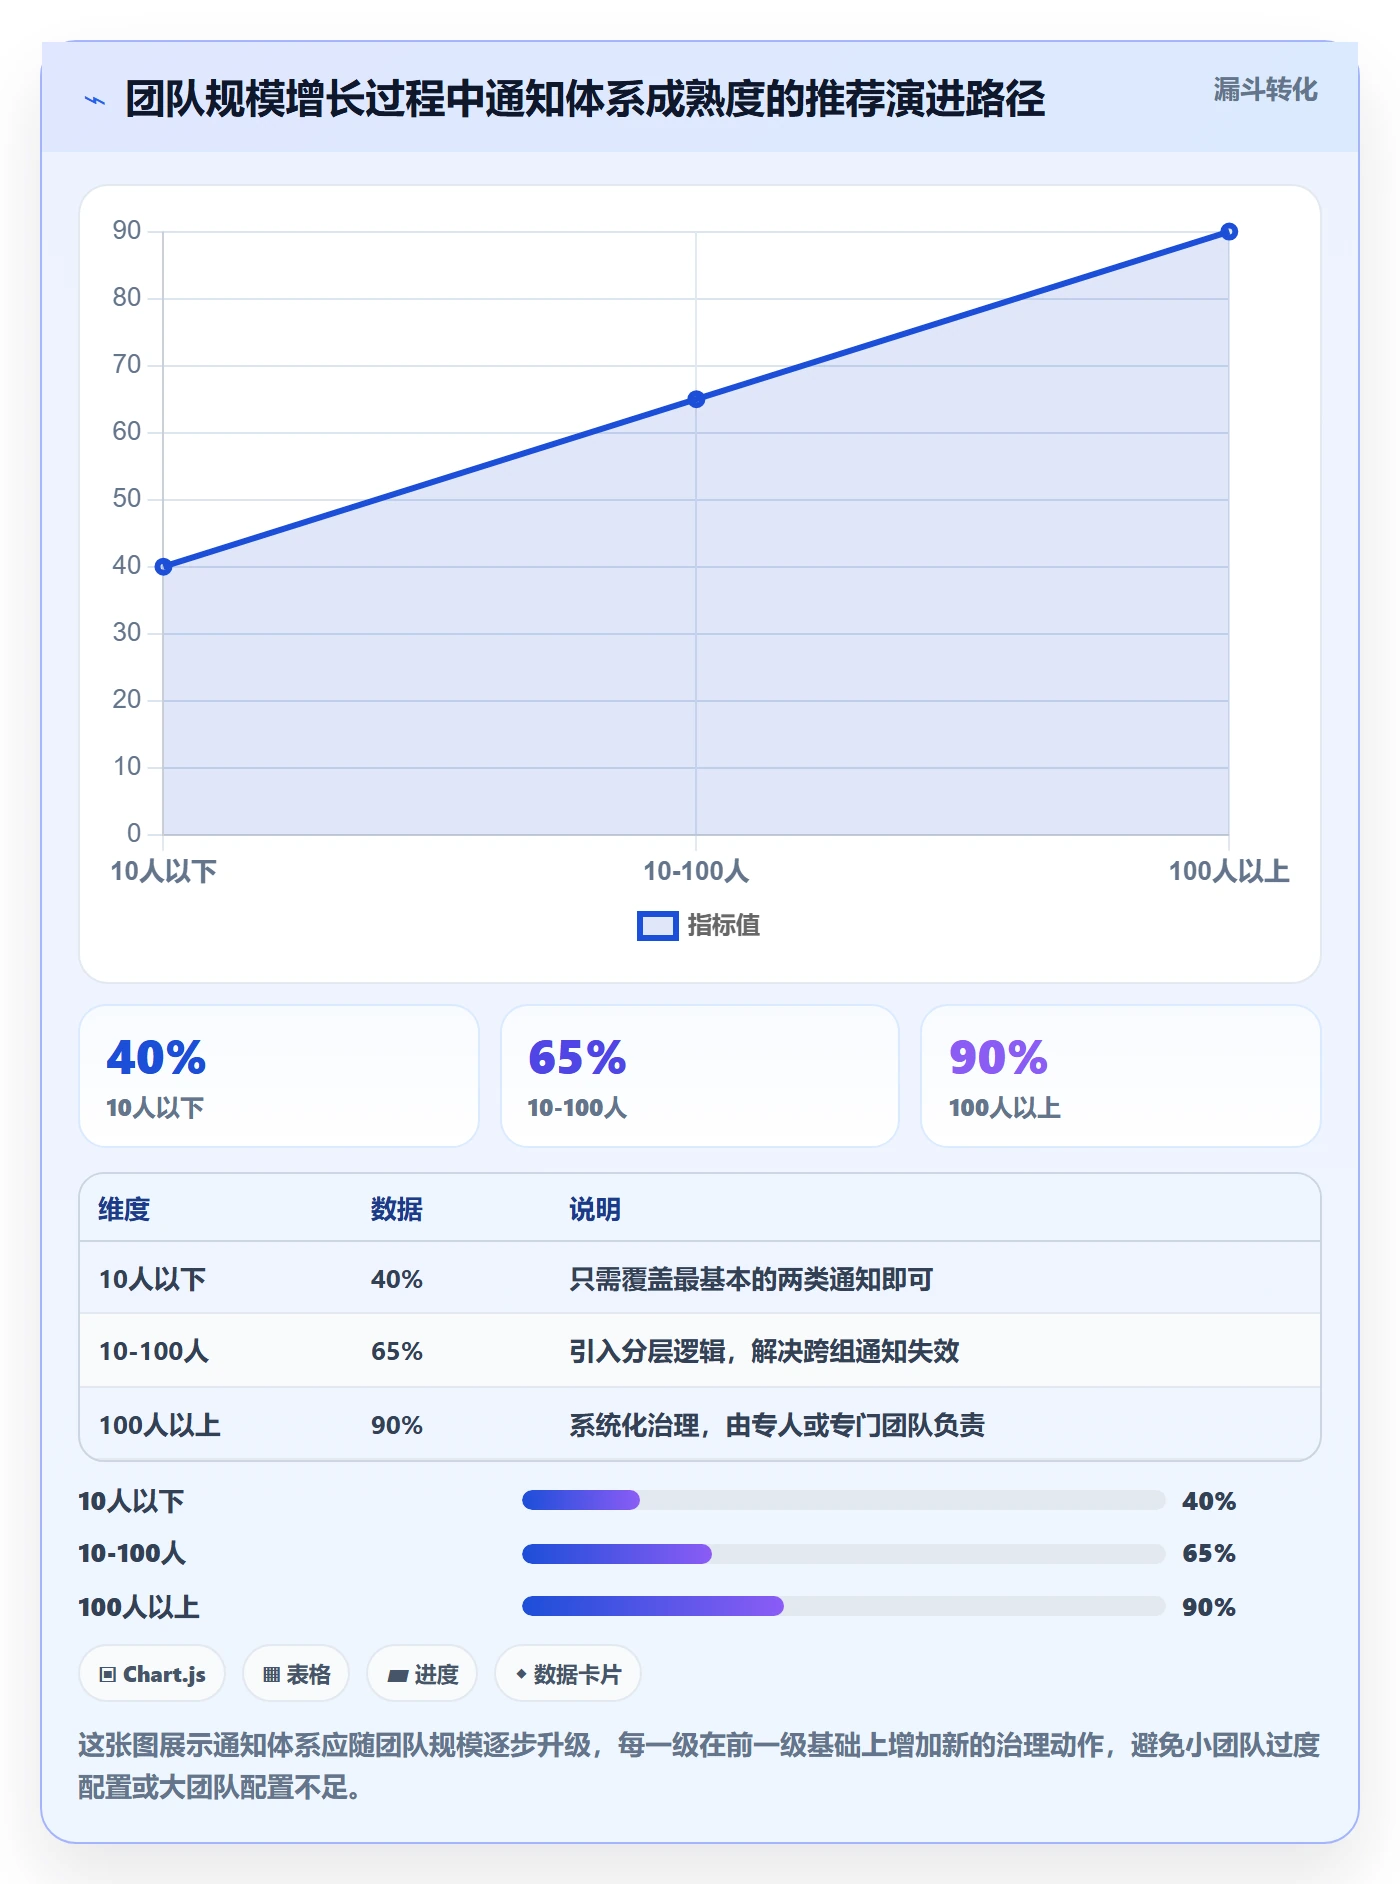Click 引入分层逻辑 description cell
The image size is (1400, 1884).
click(x=764, y=1351)
